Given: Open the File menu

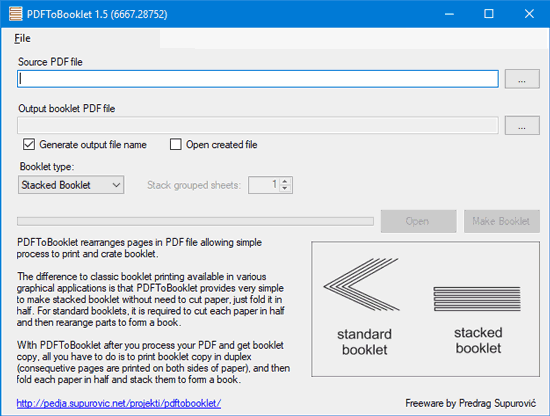Looking at the screenshot, I should pyautogui.click(x=22, y=38).
